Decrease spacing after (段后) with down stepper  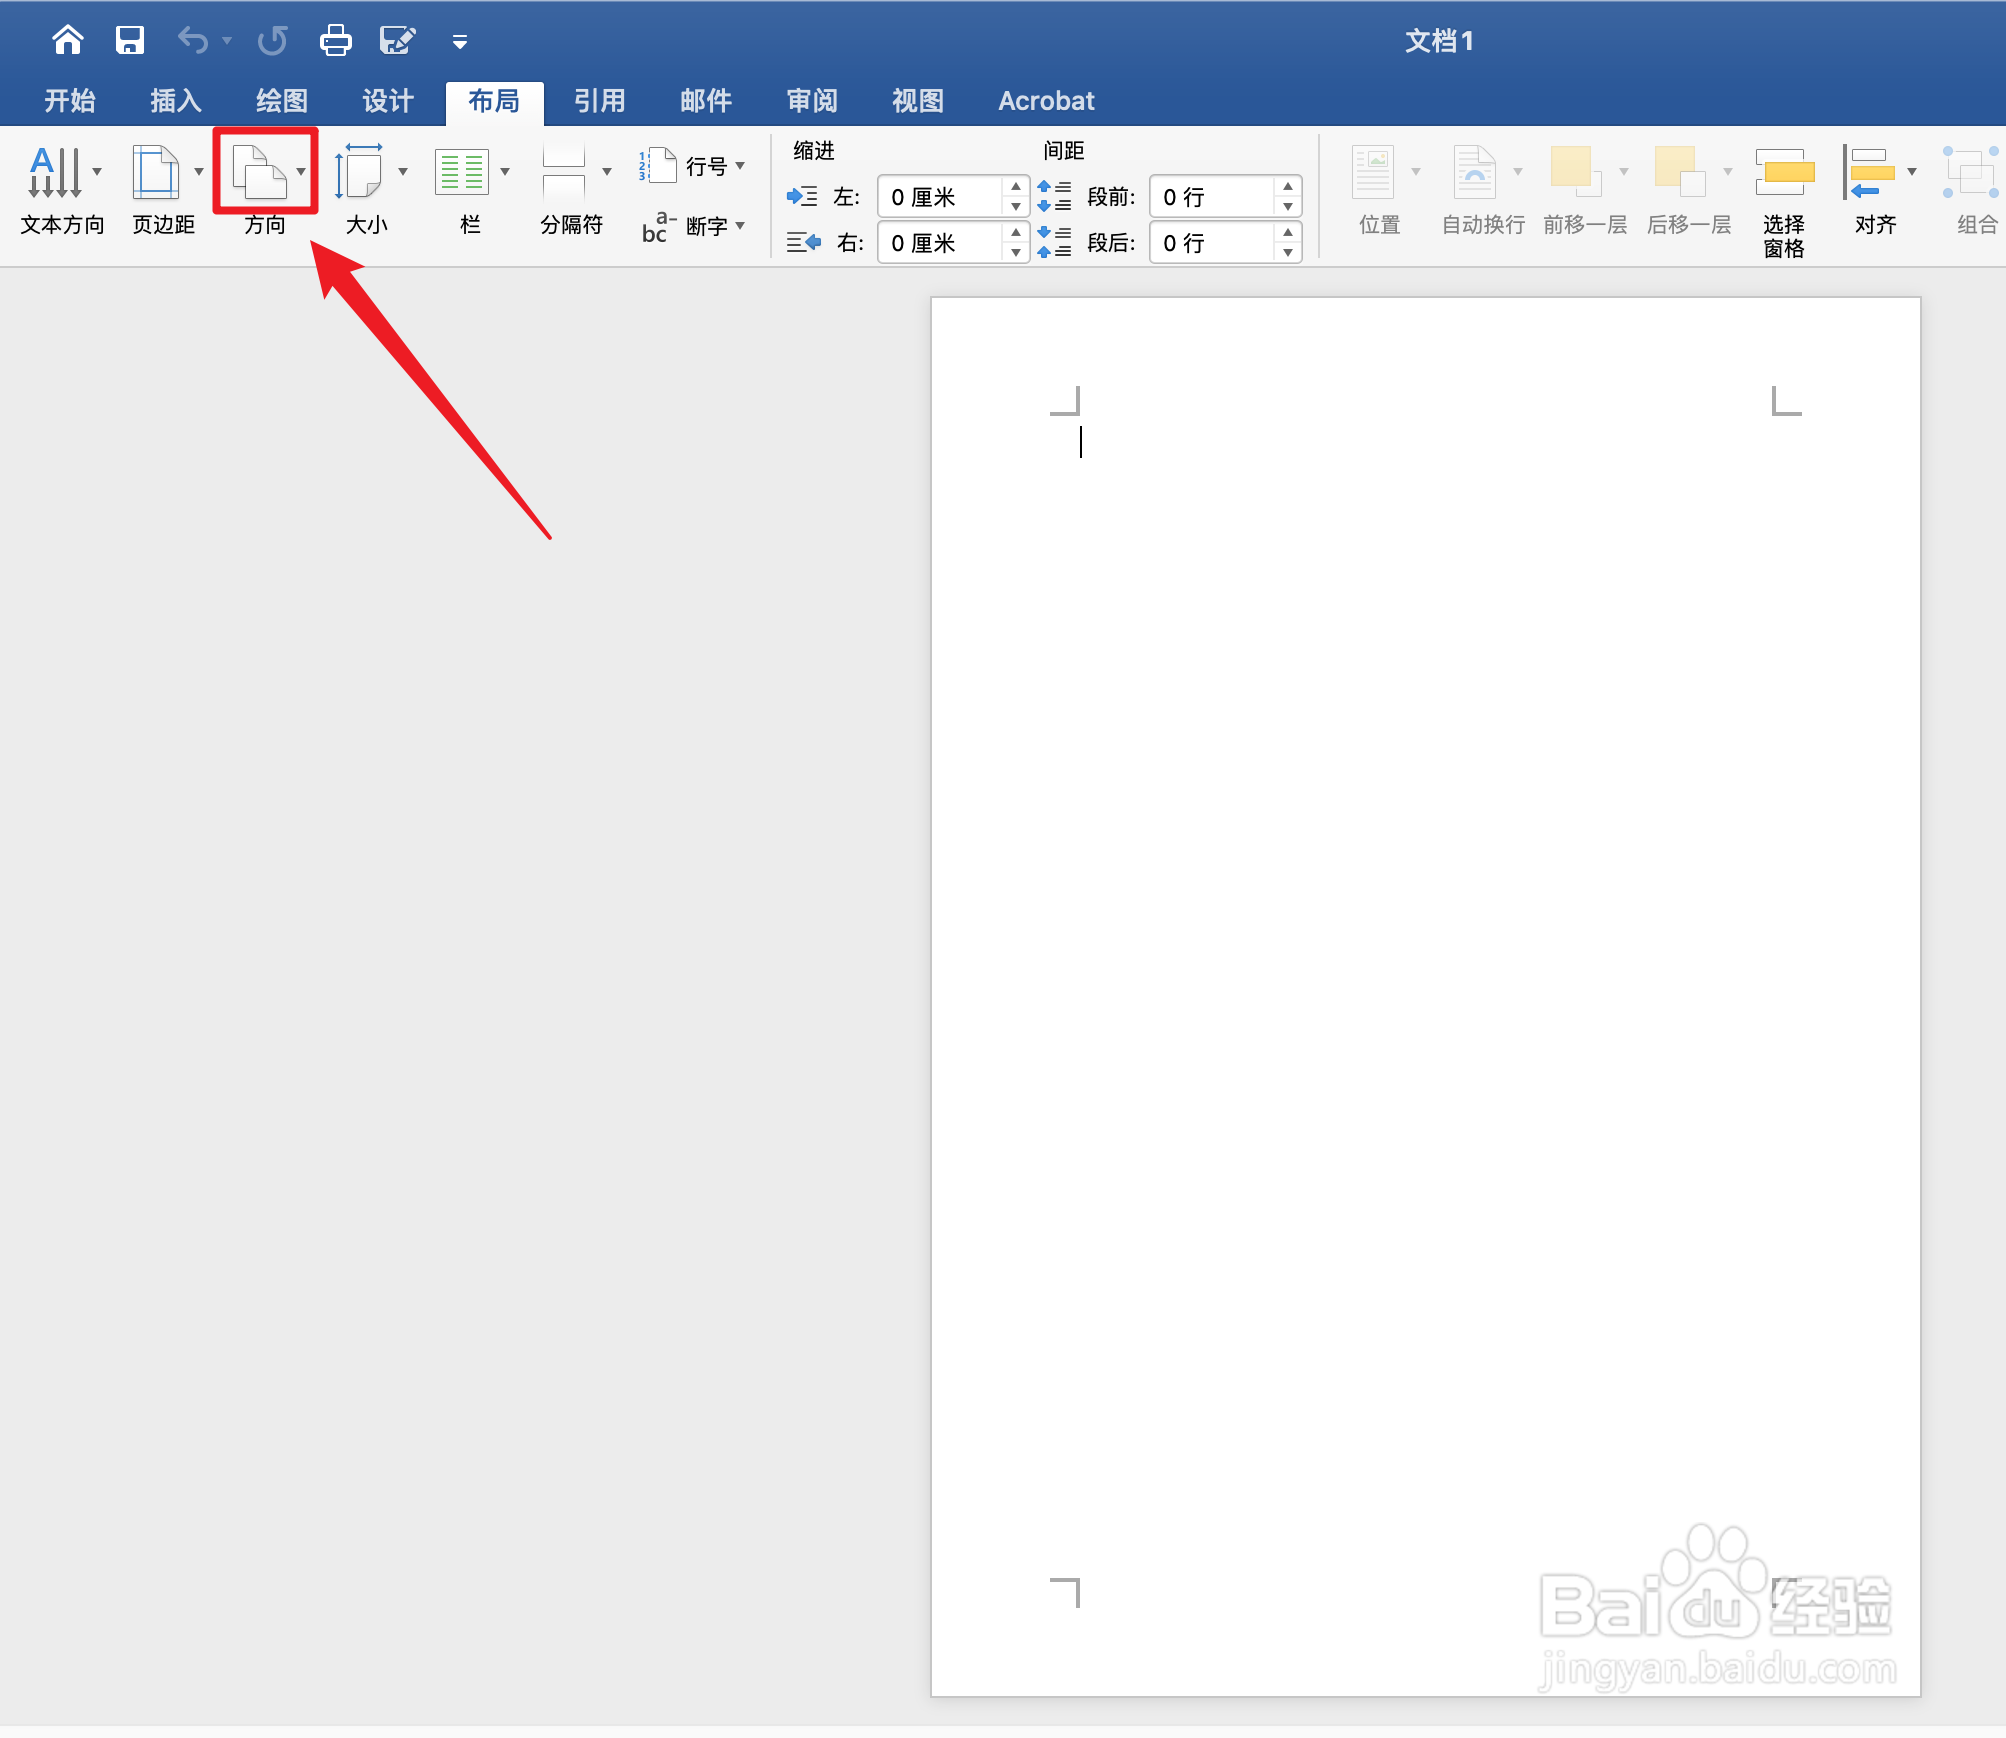[x=1288, y=253]
